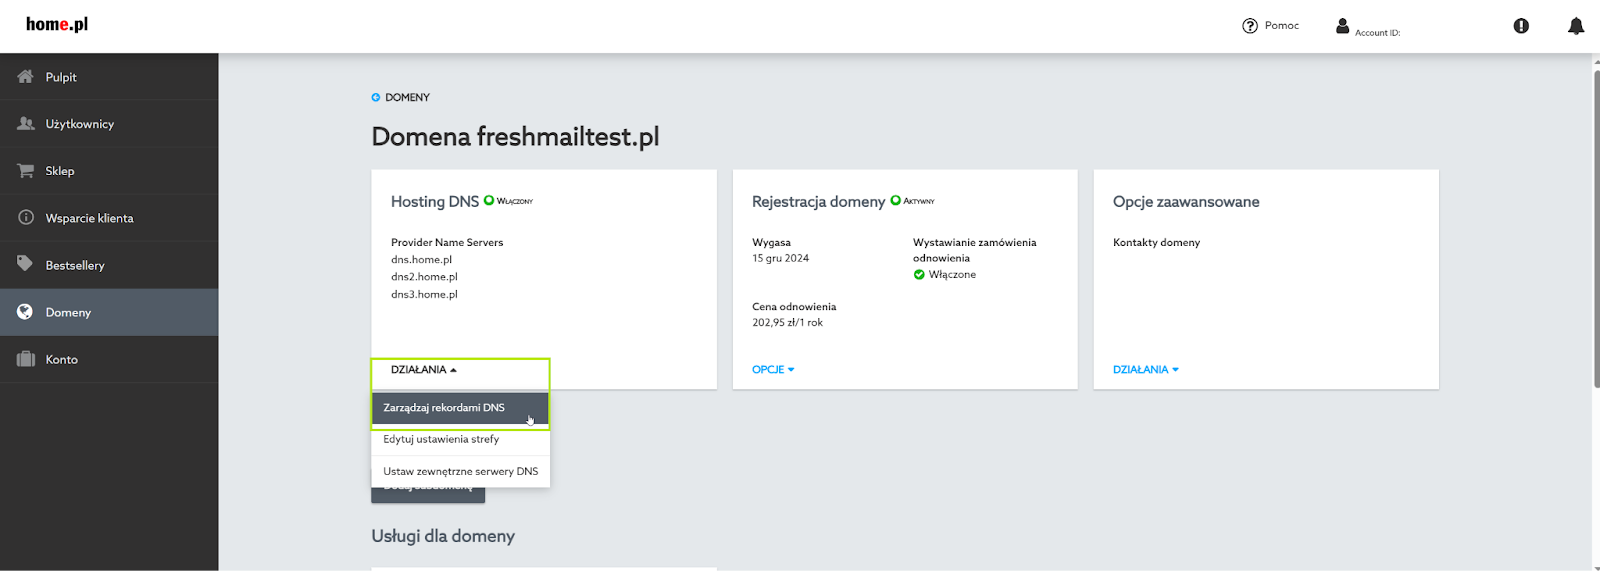Click the Sklep cart icon
1600x571 pixels.
click(x=26, y=171)
